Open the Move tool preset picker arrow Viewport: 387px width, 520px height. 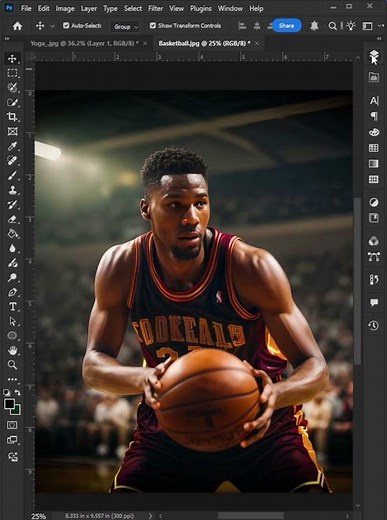[52, 26]
